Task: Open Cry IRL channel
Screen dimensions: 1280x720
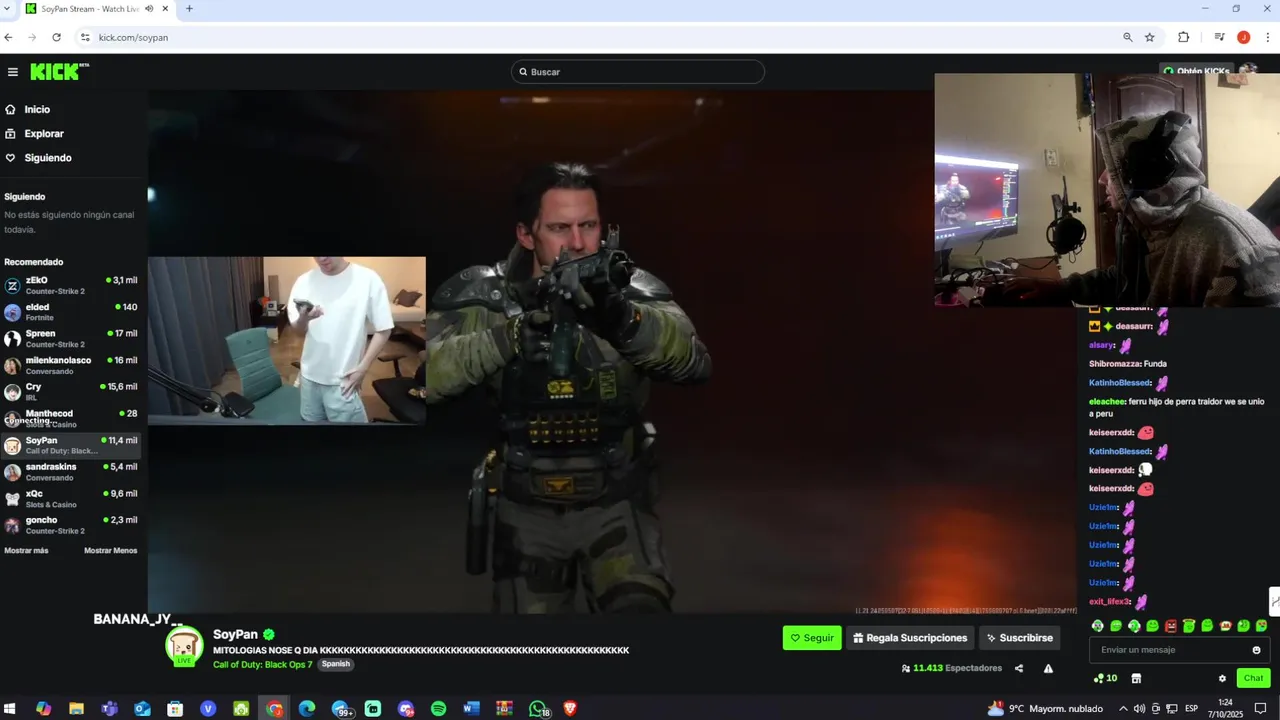Action: point(71,392)
